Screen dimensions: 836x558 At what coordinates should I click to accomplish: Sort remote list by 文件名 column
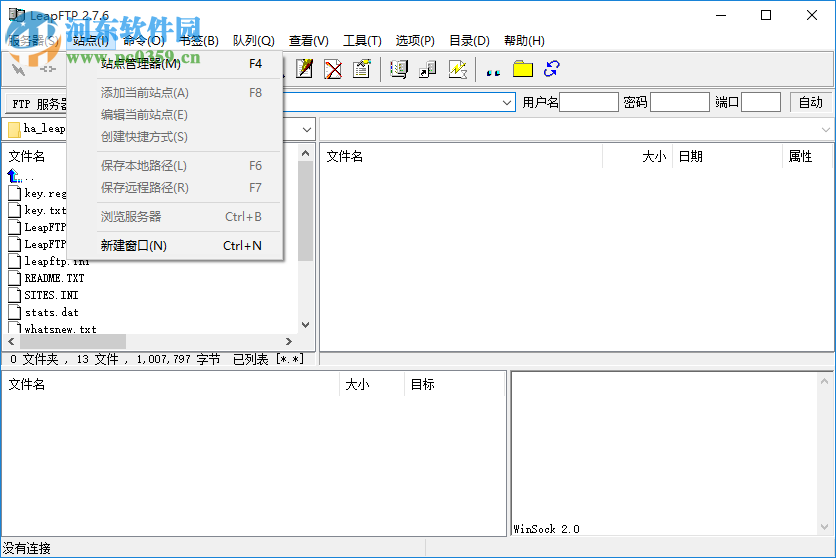pos(462,156)
